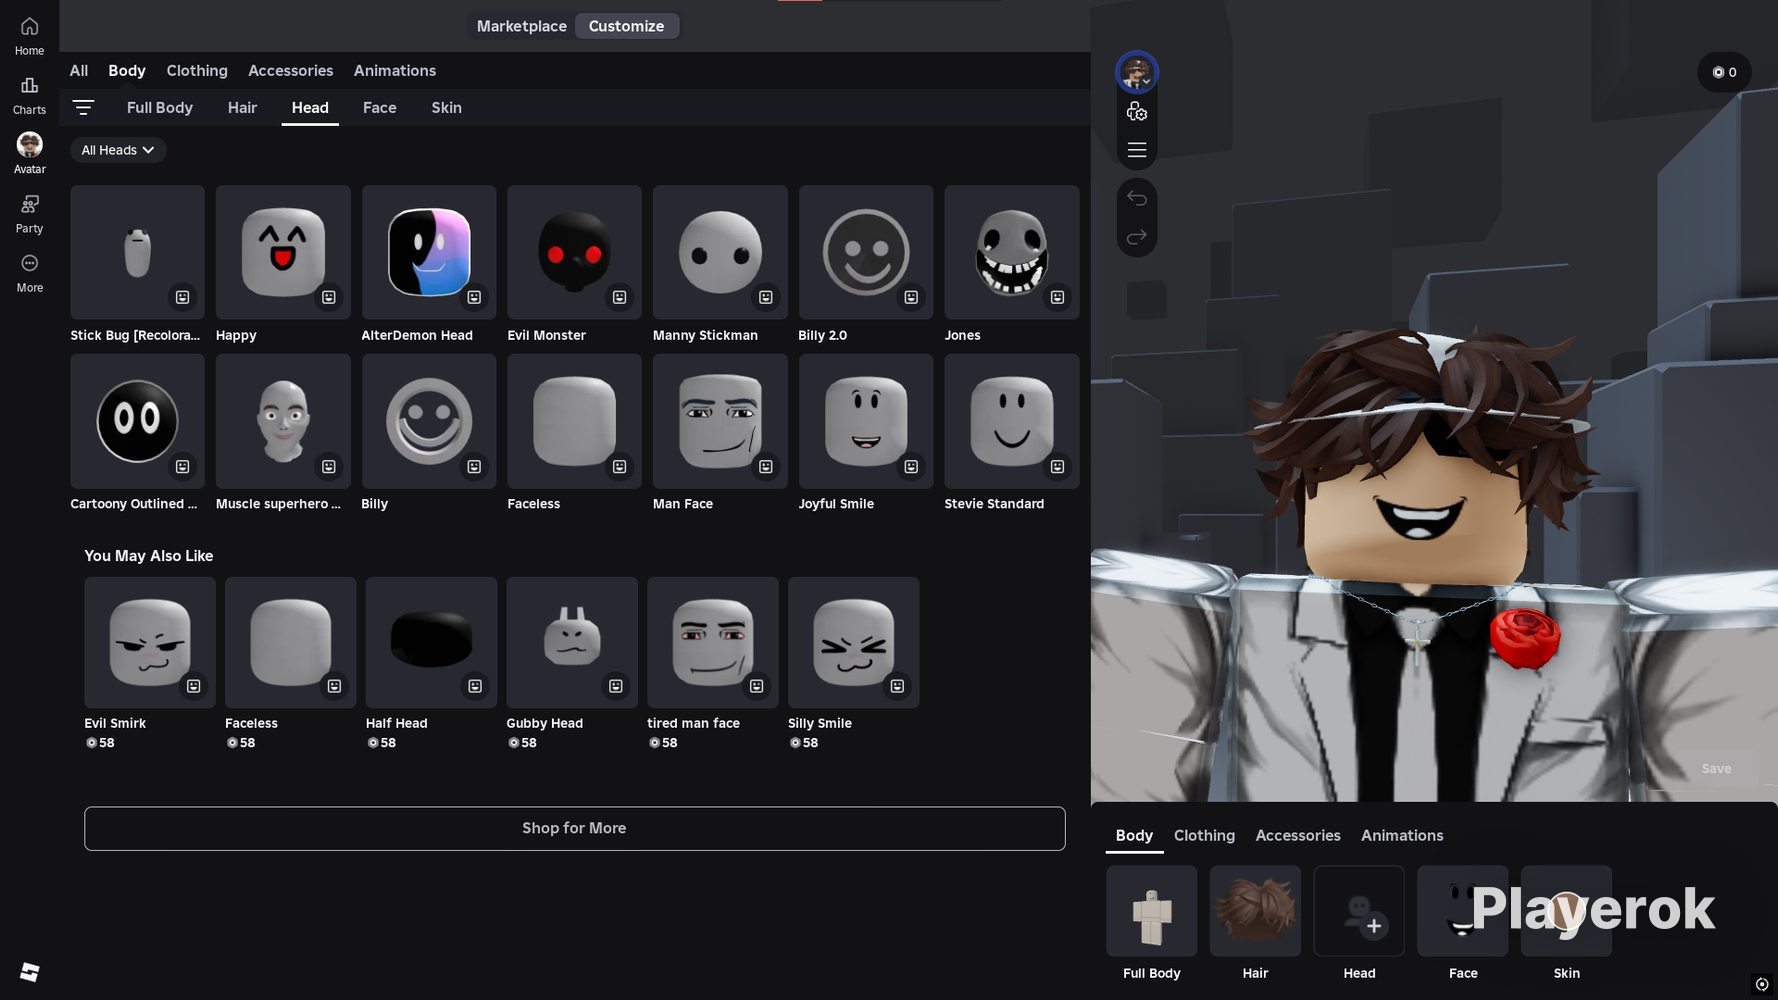Click the badge icon on the Happy head card

pos(328,297)
